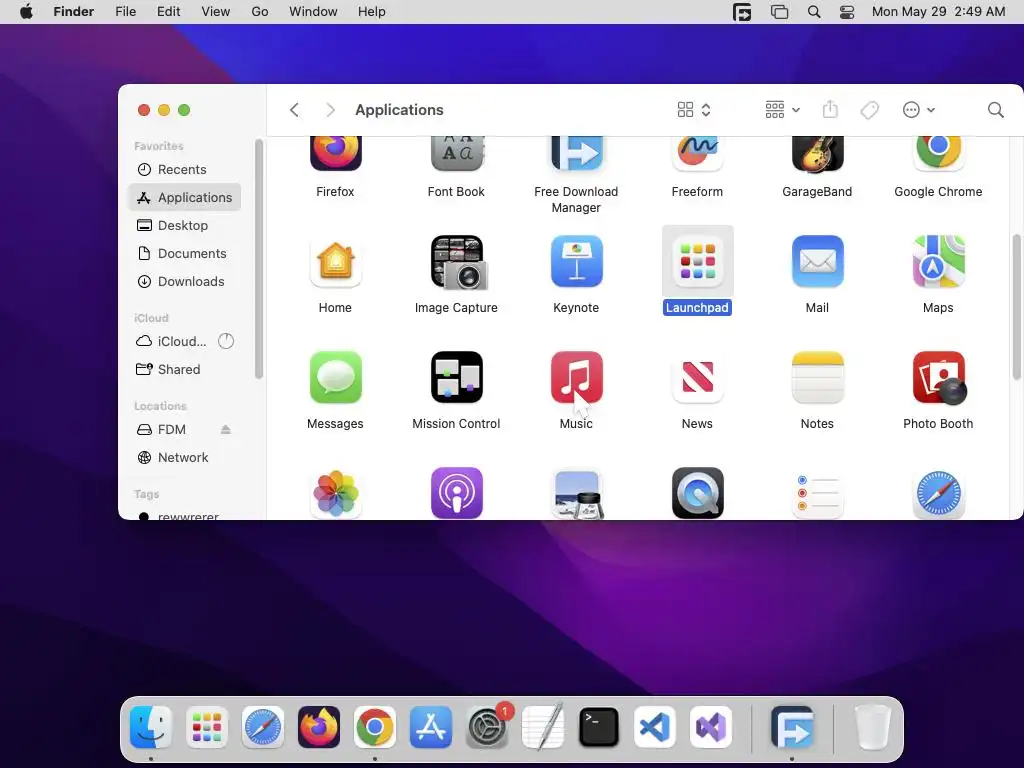Viewport: 1024px width, 768px height.
Task: Select the Photos app icon in the Finder window
Action: (x=335, y=494)
